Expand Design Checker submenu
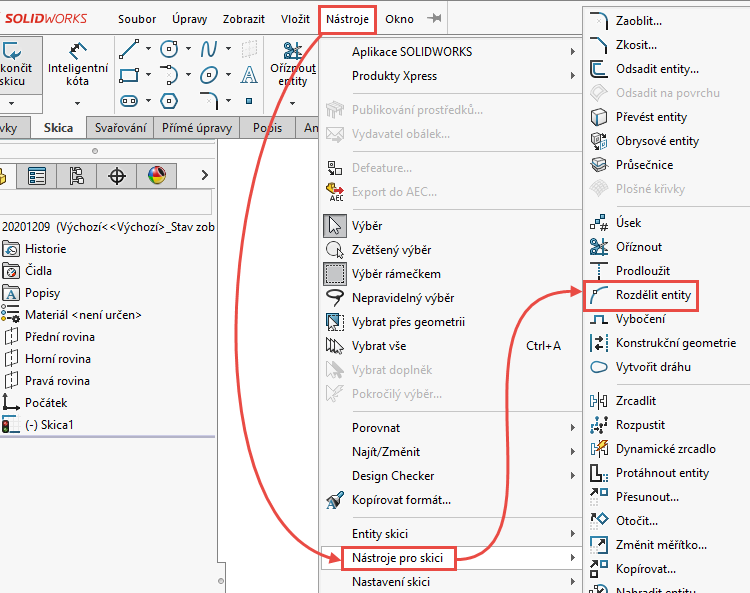The image size is (750, 593). [x=451, y=476]
